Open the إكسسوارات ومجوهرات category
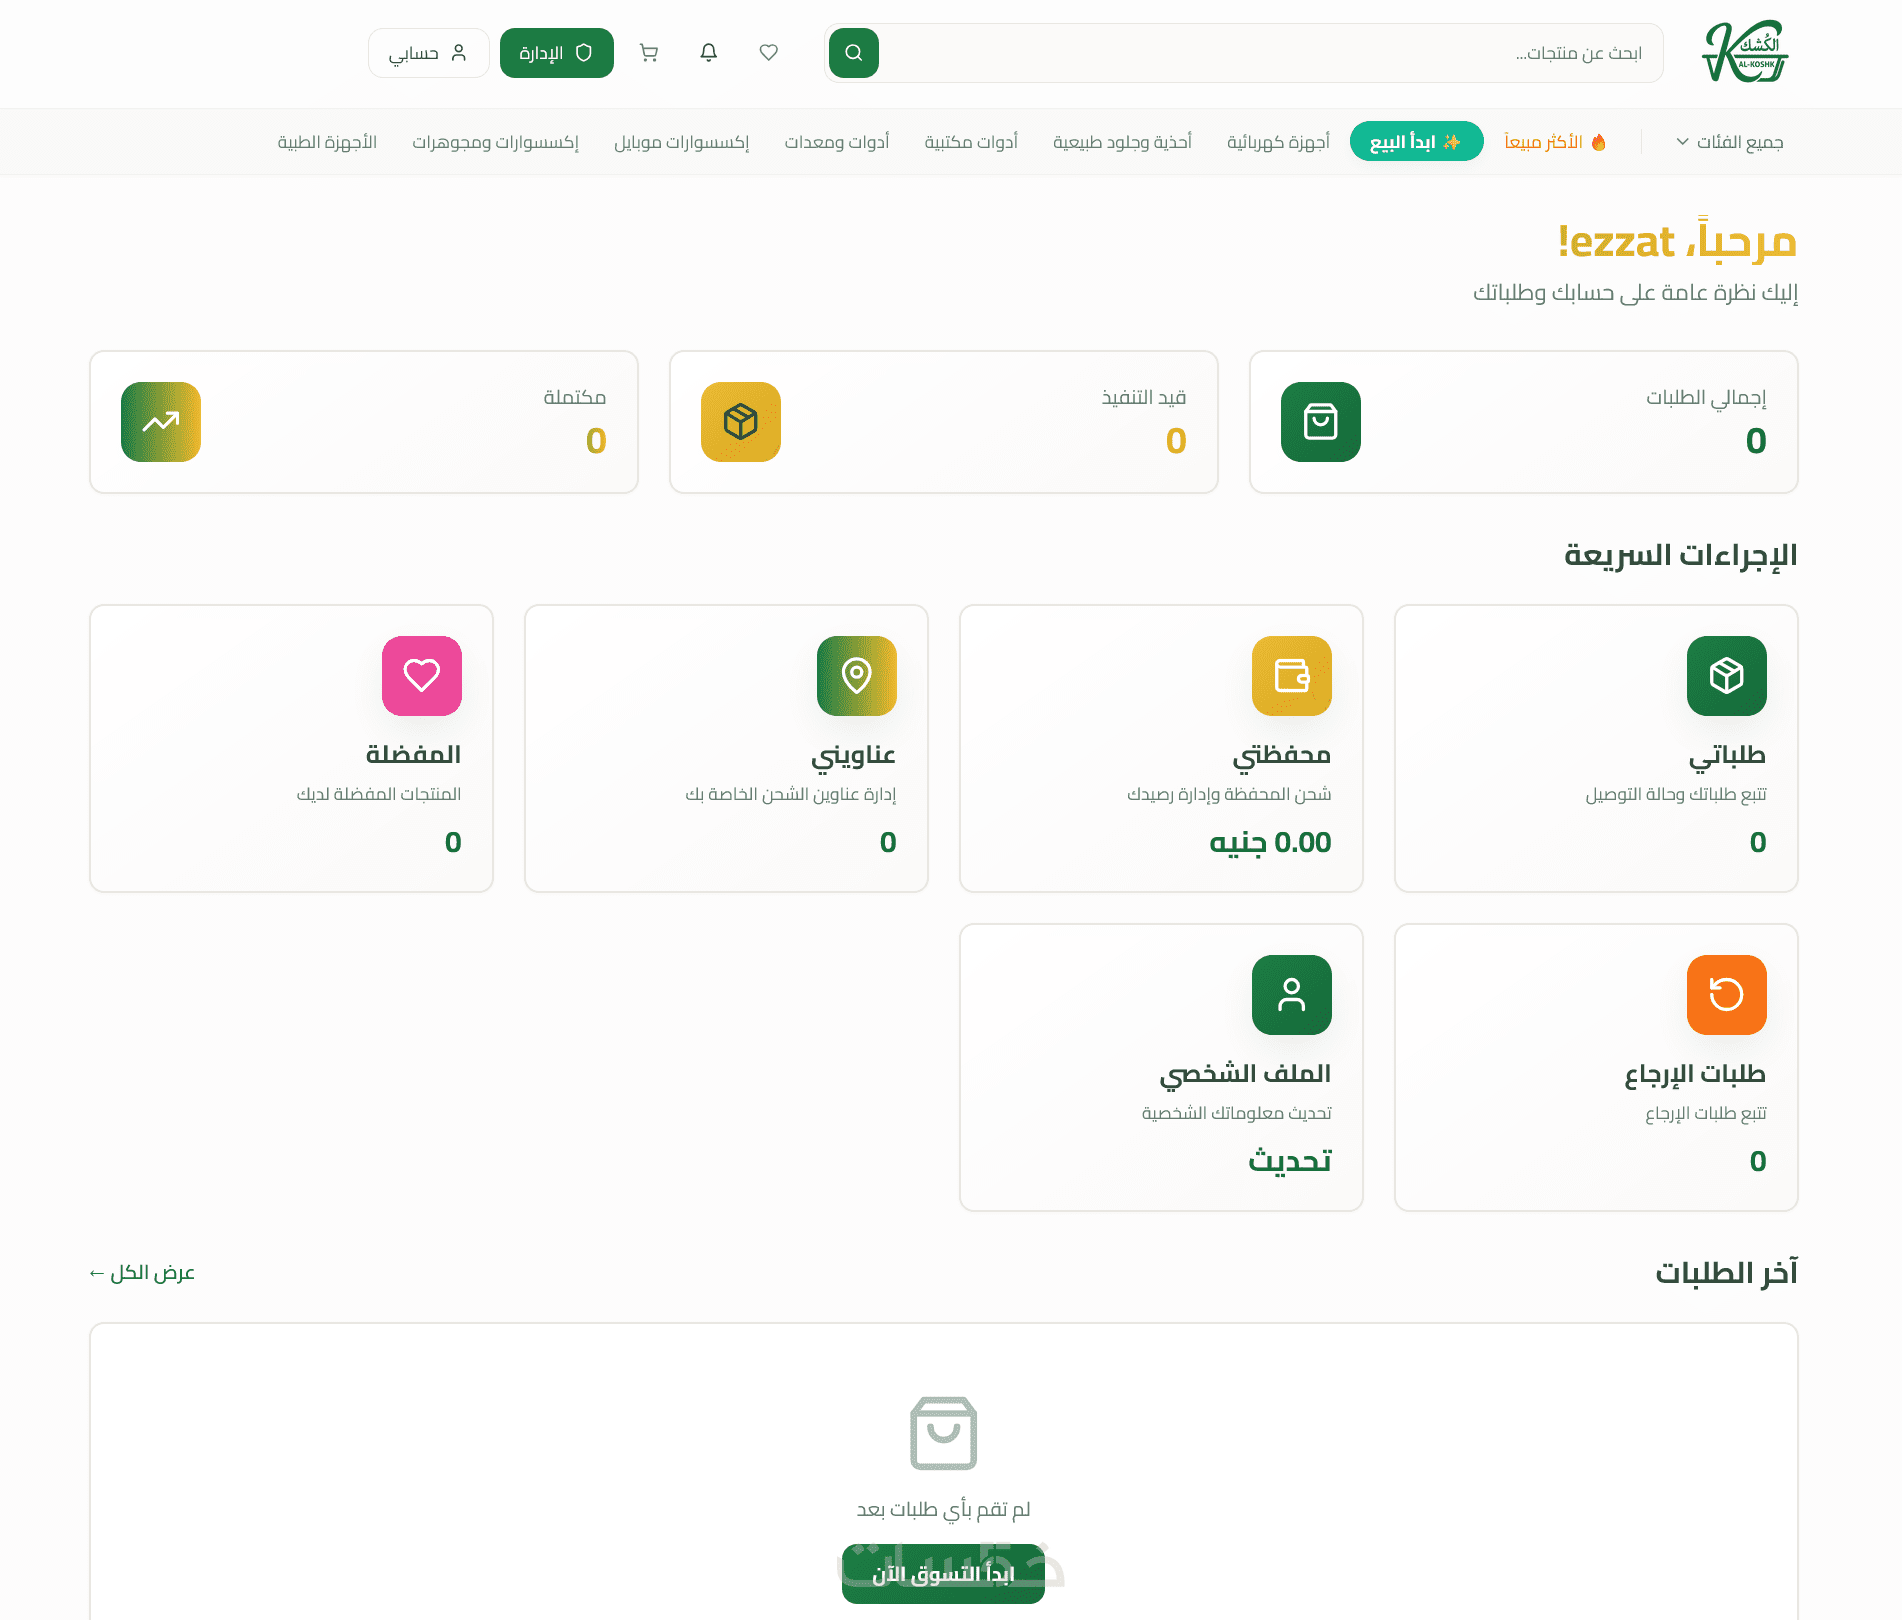 (x=496, y=142)
